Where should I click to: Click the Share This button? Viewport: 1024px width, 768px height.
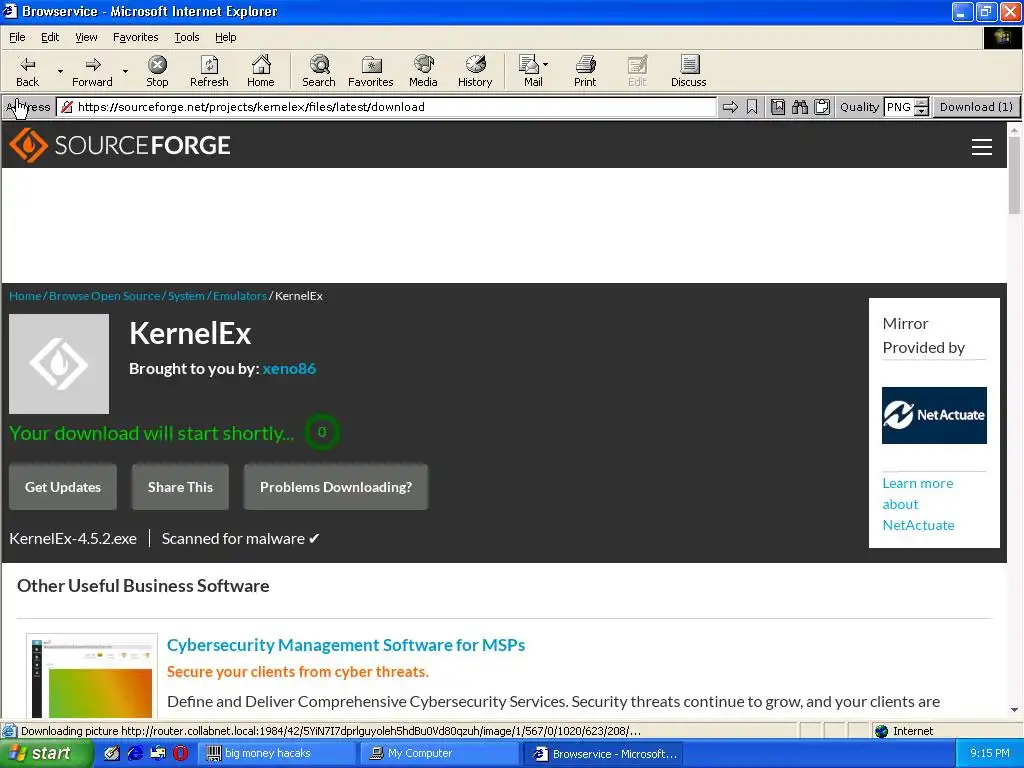pos(180,487)
